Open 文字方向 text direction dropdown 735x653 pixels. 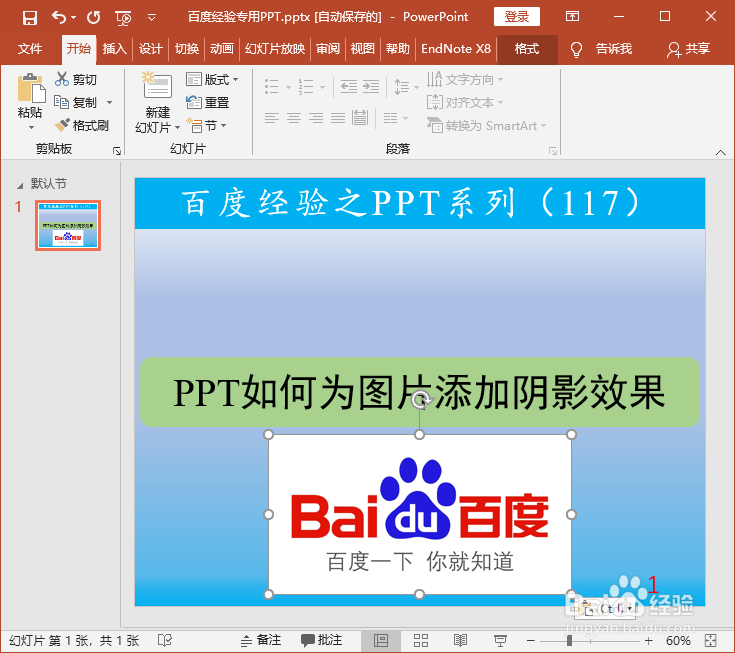click(465, 79)
